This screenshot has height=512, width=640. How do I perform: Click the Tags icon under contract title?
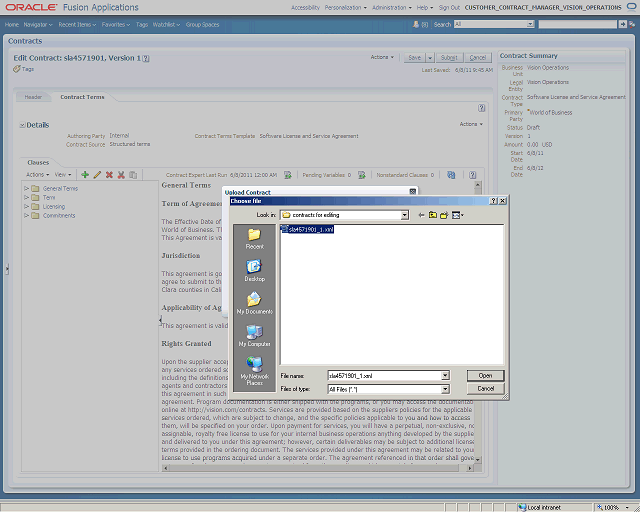[16, 69]
